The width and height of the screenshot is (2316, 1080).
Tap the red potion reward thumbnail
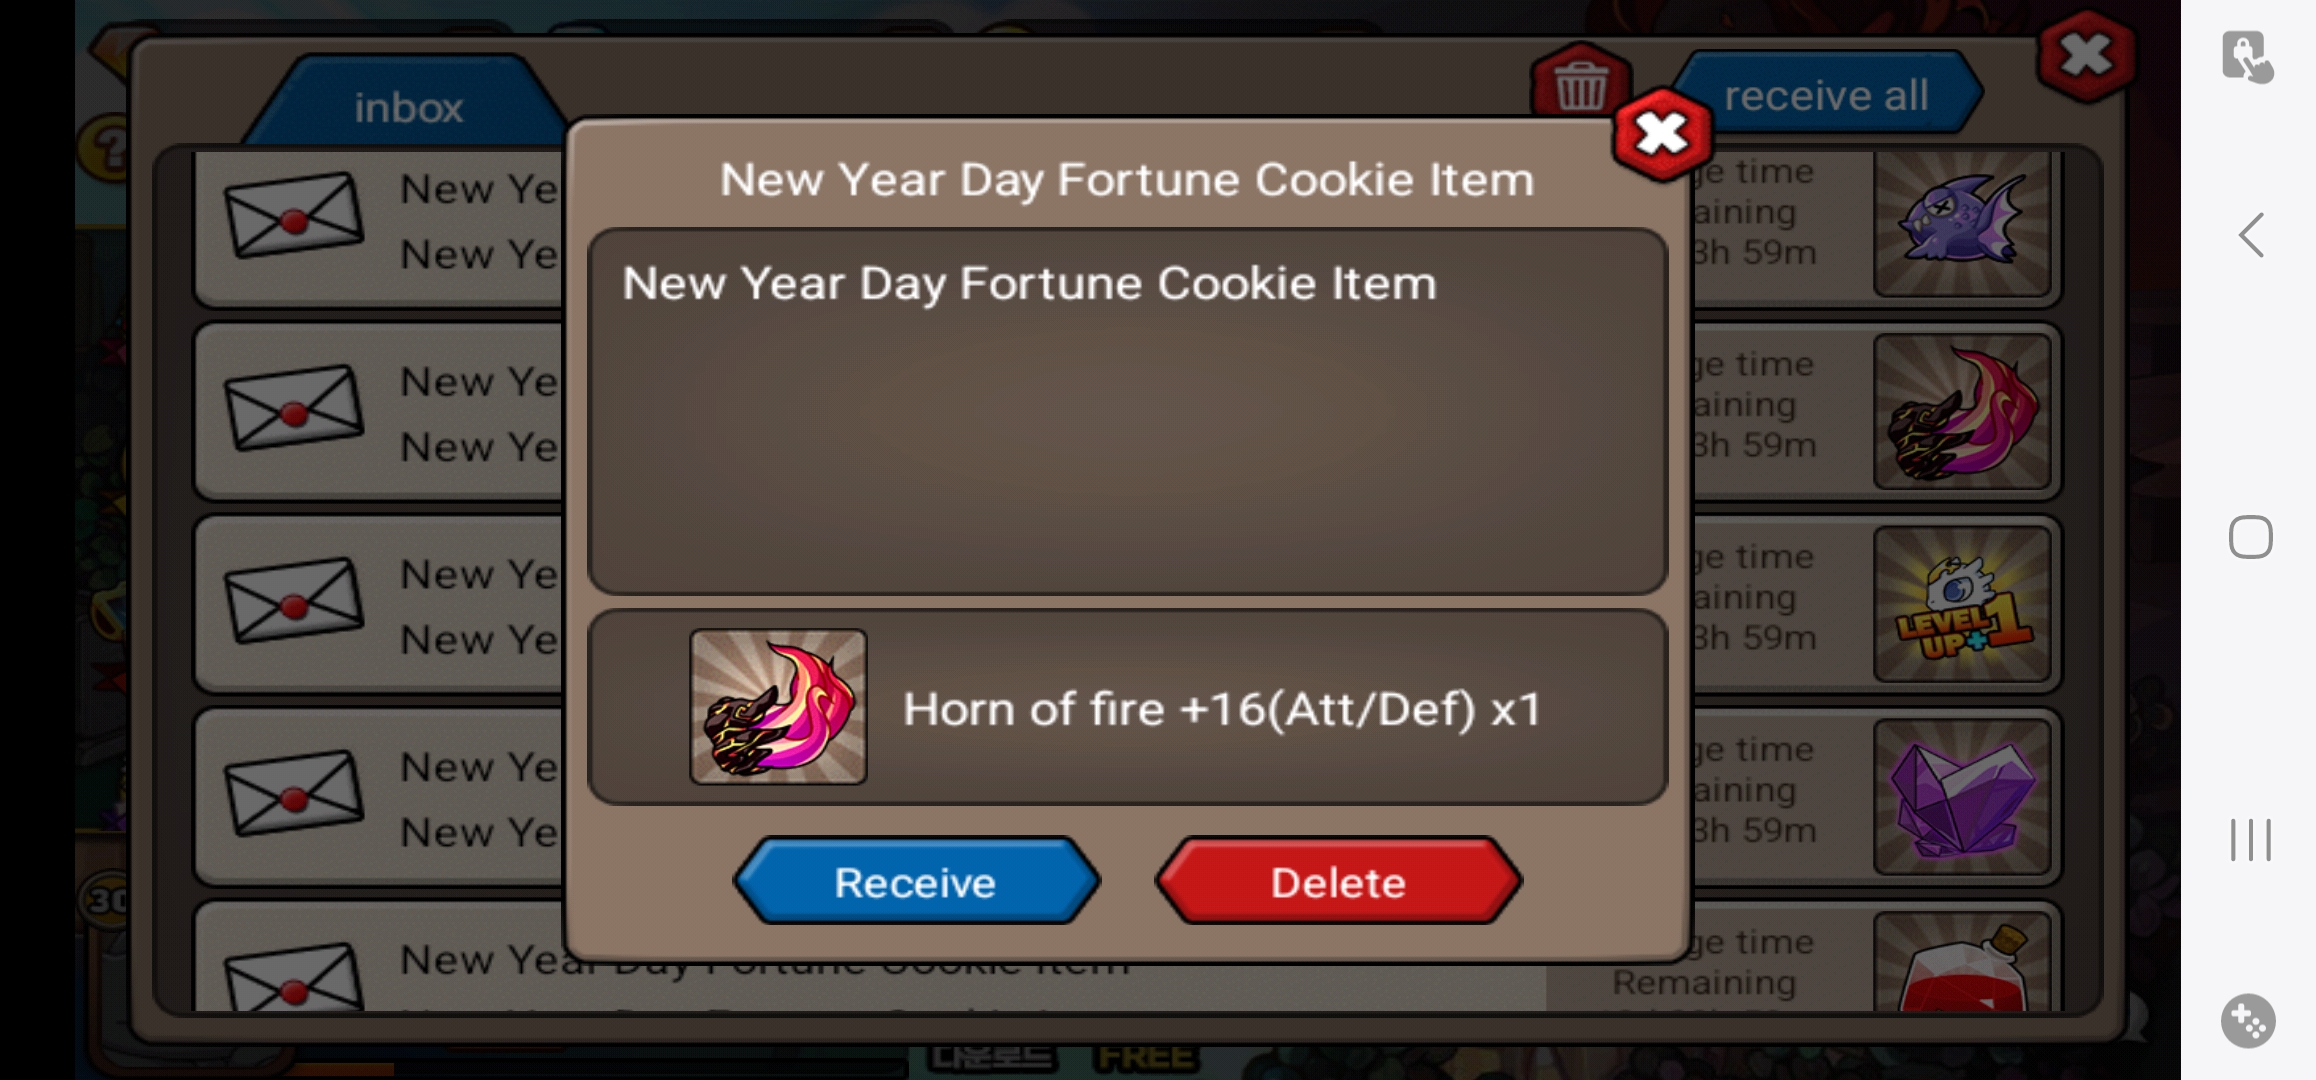click(1962, 962)
